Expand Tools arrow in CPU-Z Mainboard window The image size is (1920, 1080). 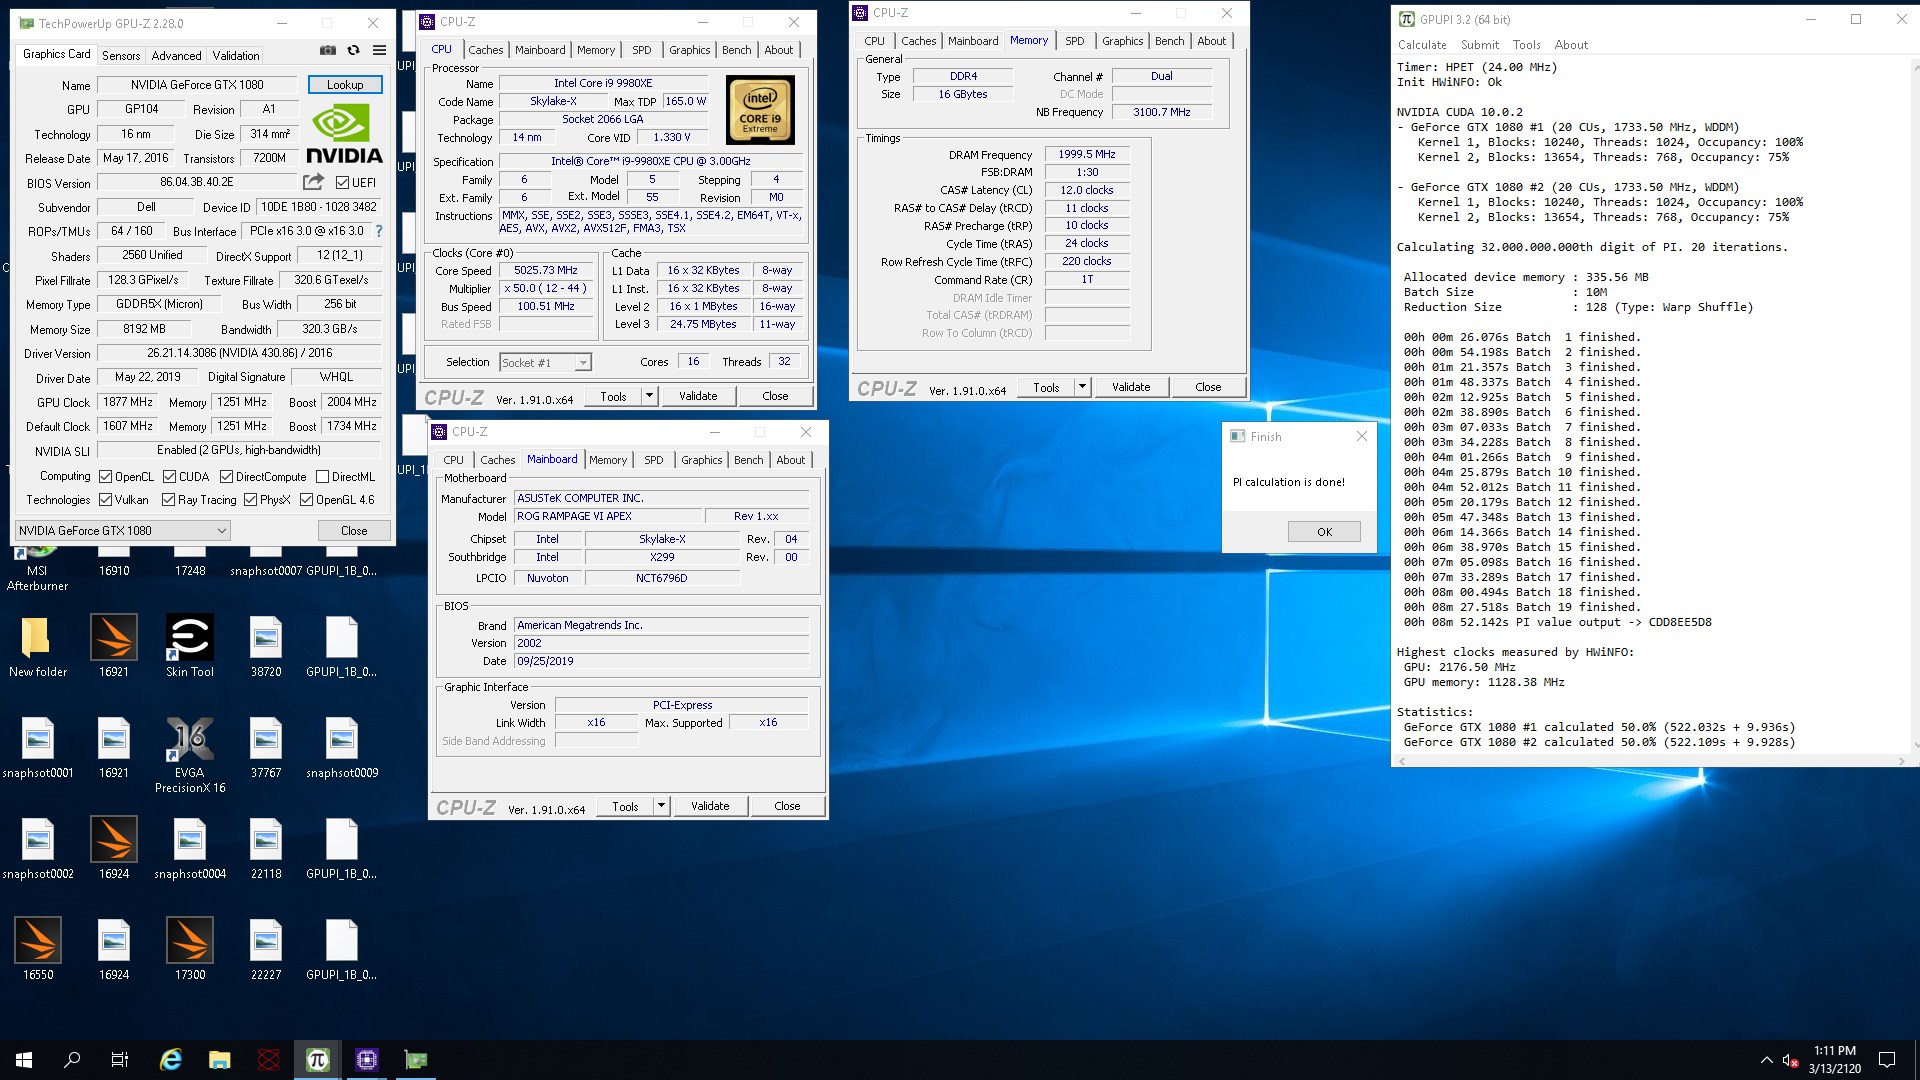661,806
